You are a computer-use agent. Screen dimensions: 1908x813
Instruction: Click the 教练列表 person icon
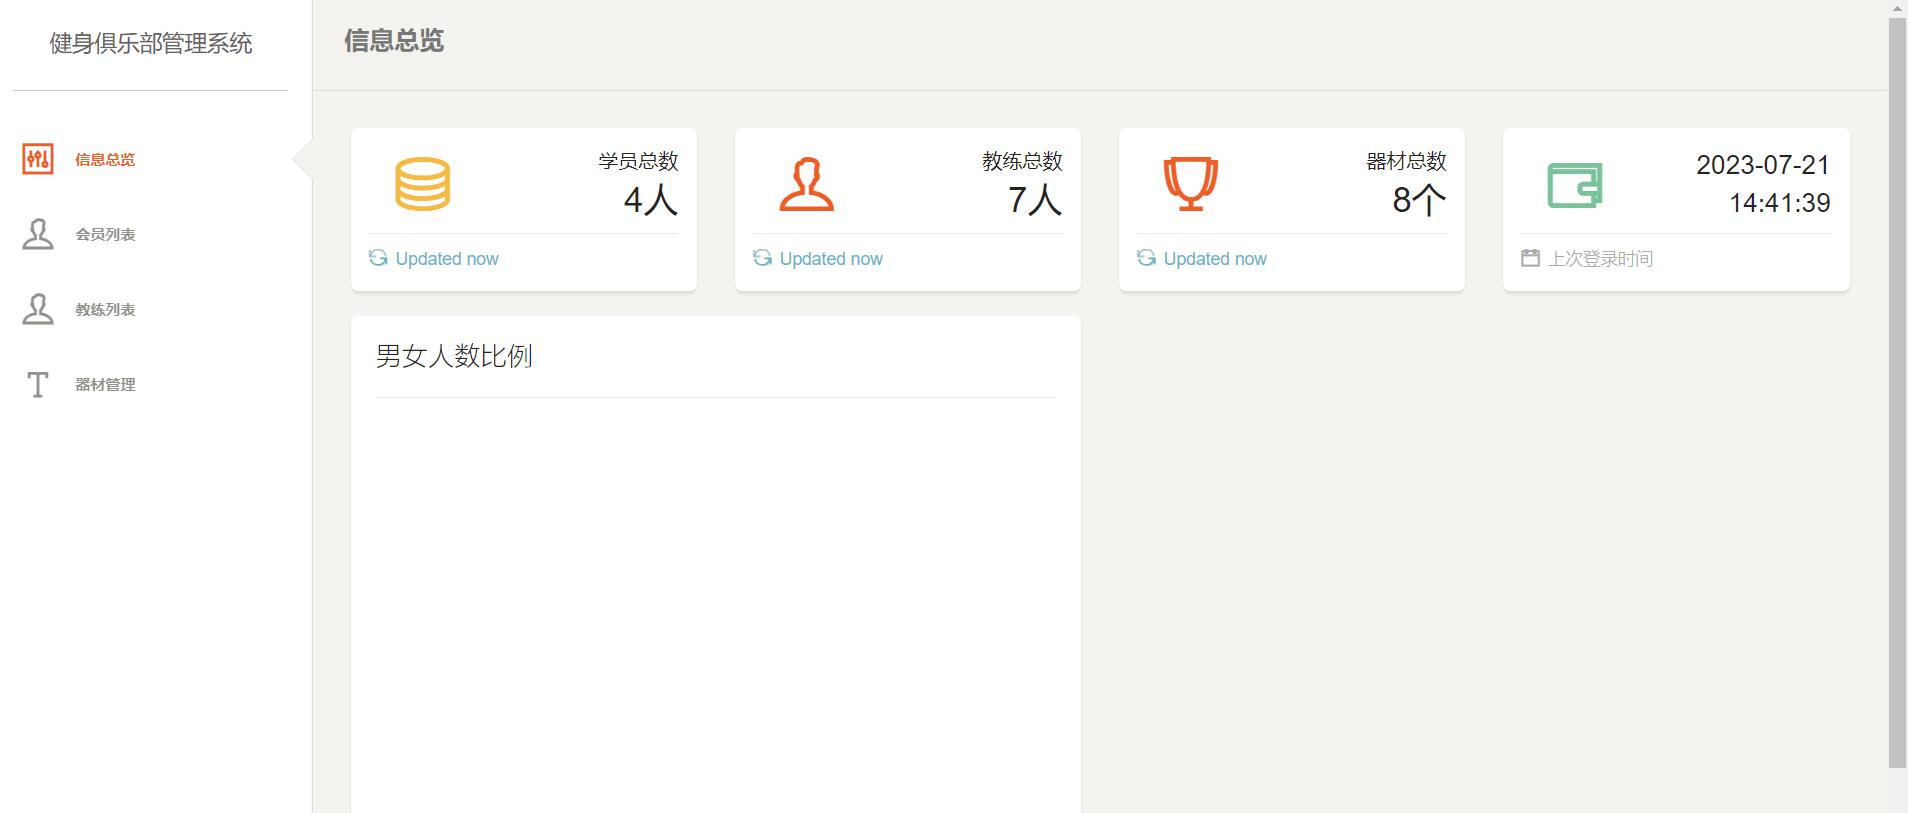click(38, 309)
